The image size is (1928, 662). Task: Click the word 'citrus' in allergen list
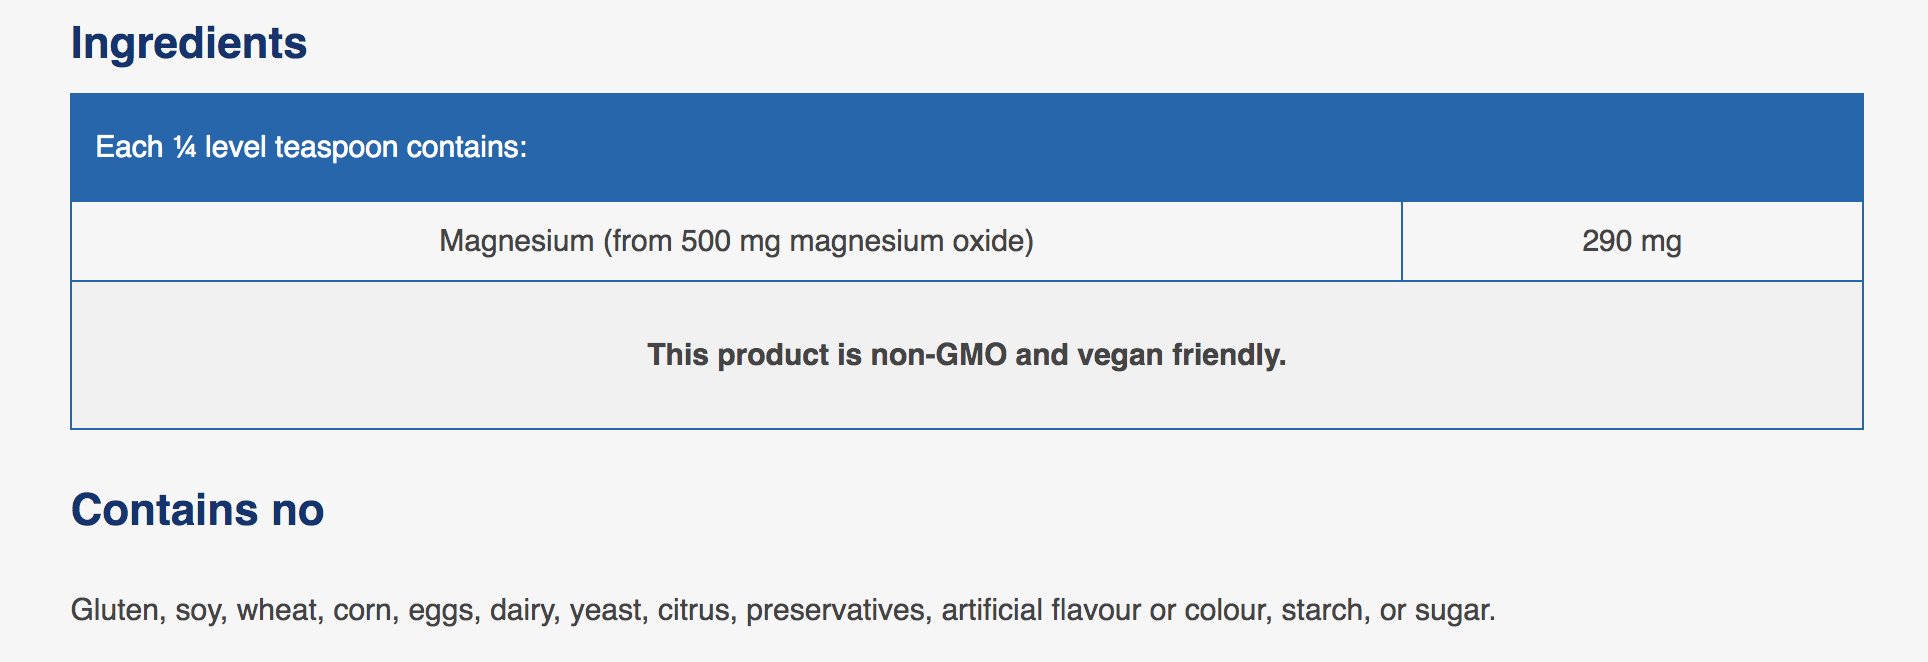[x=693, y=610]
